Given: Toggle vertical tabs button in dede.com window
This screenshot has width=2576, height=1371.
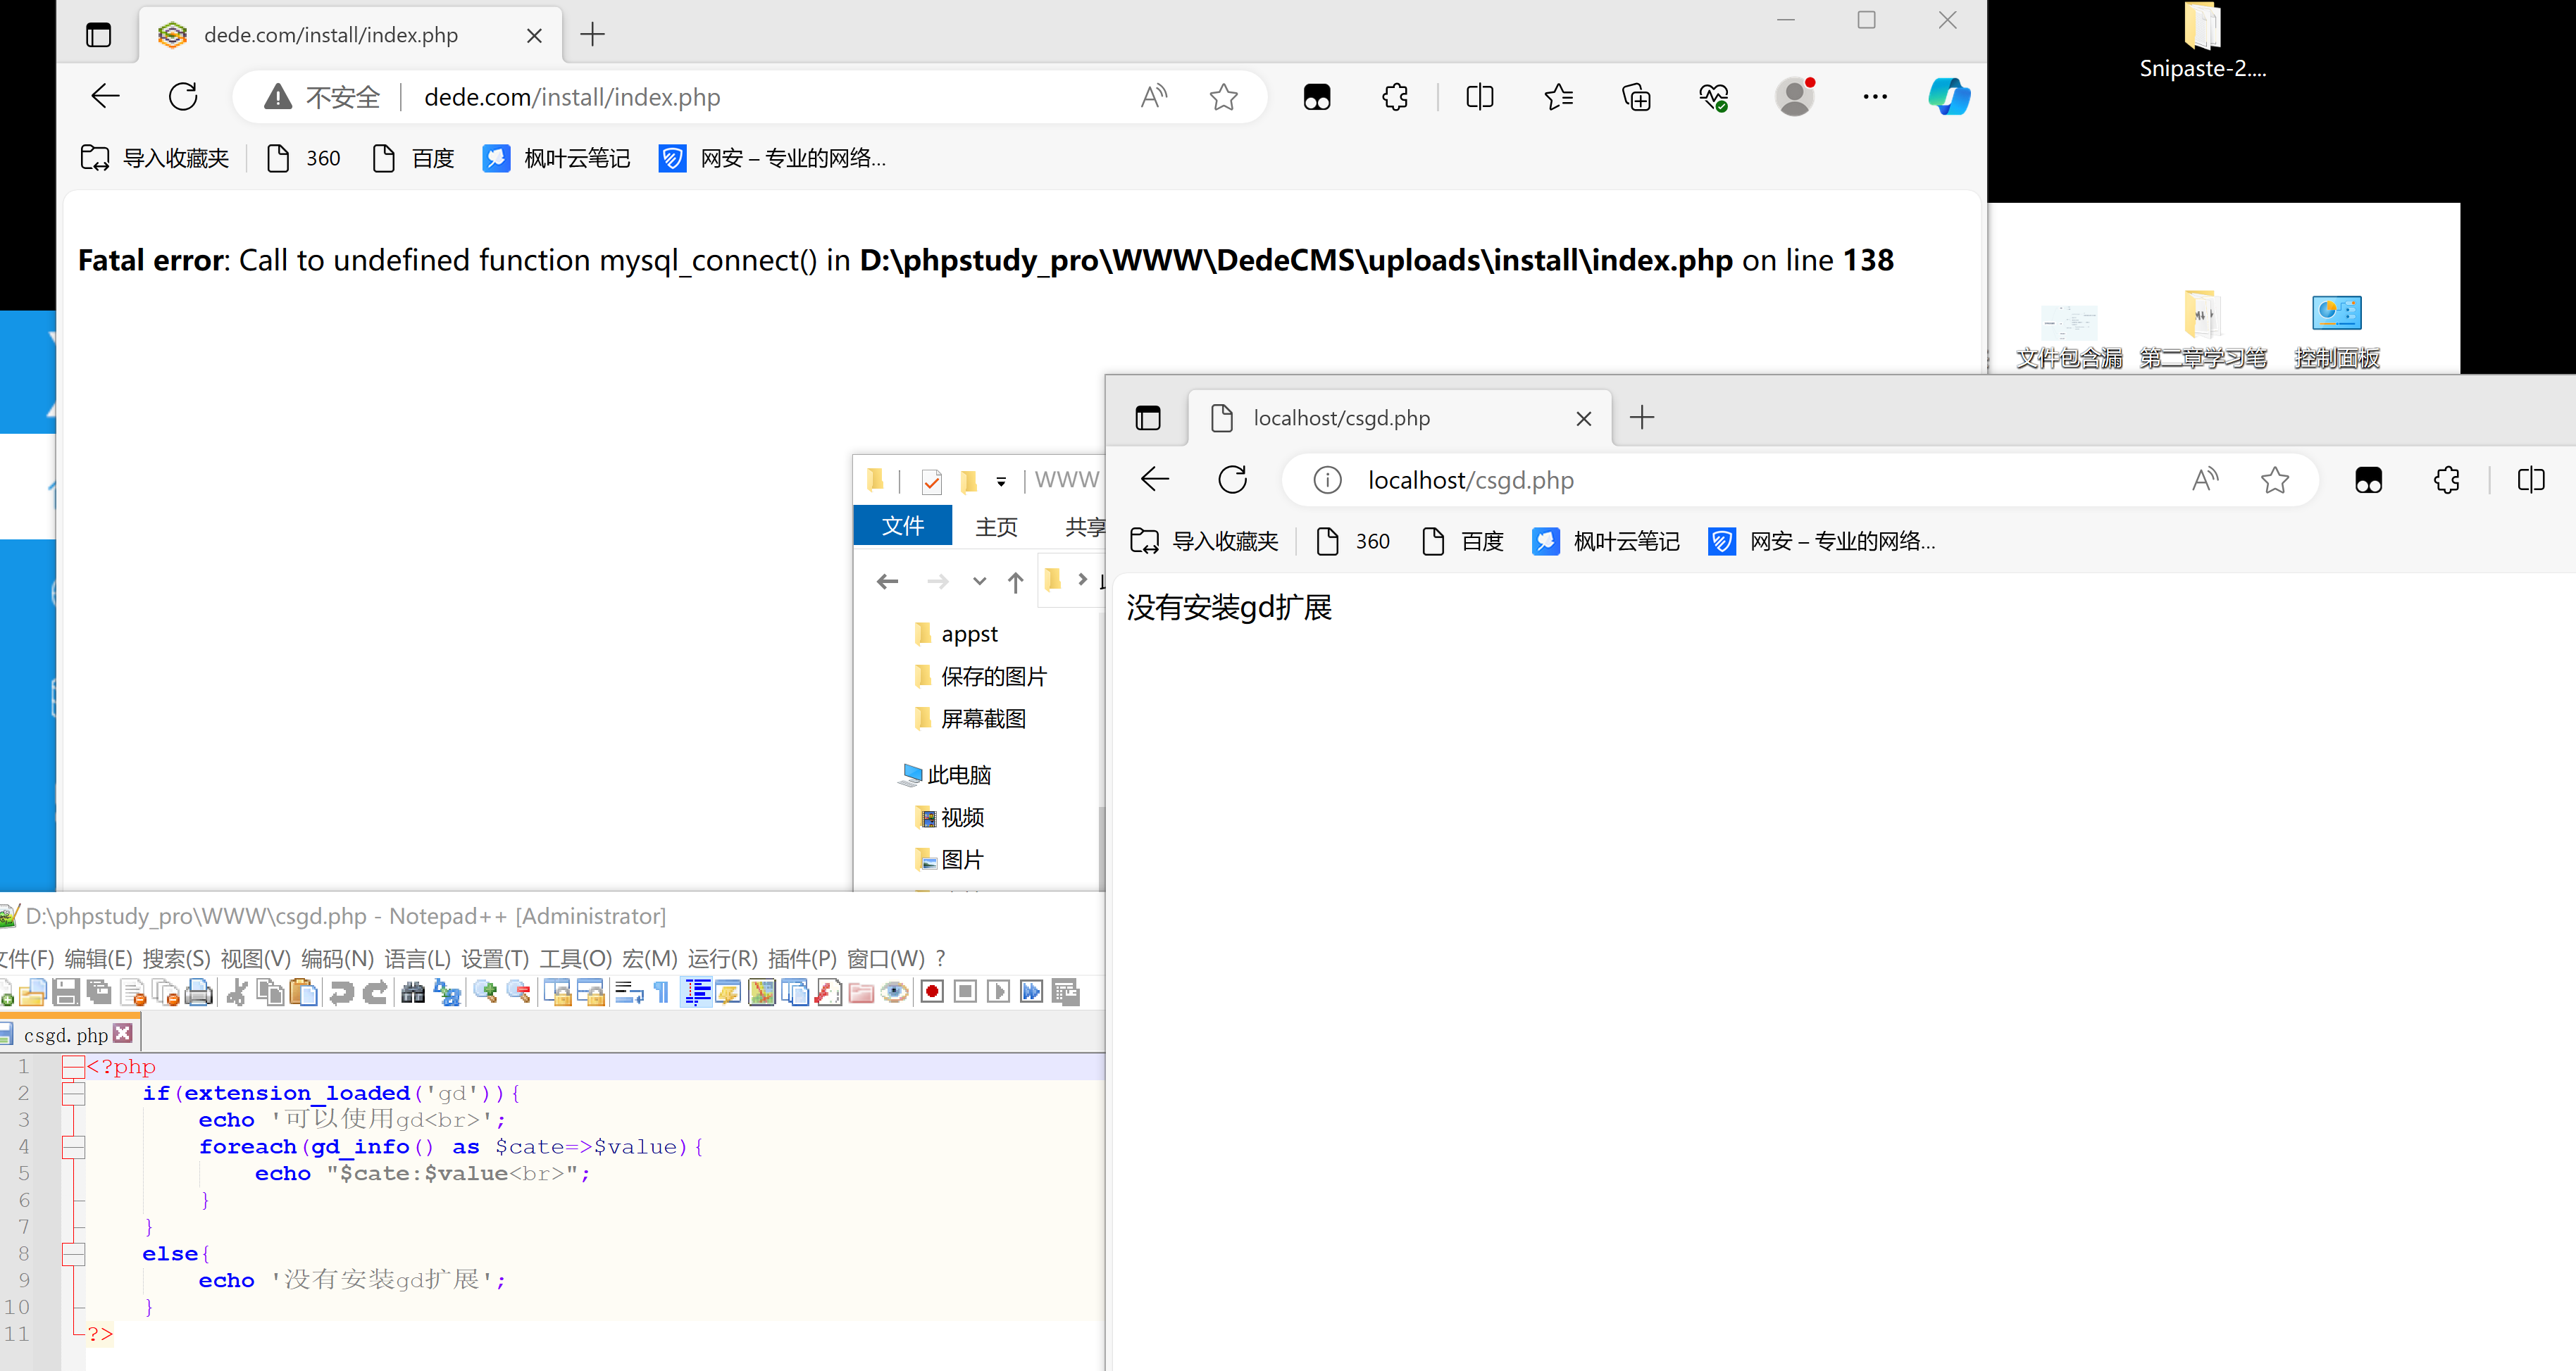Looking at the screenshot, I should (98, 35).
